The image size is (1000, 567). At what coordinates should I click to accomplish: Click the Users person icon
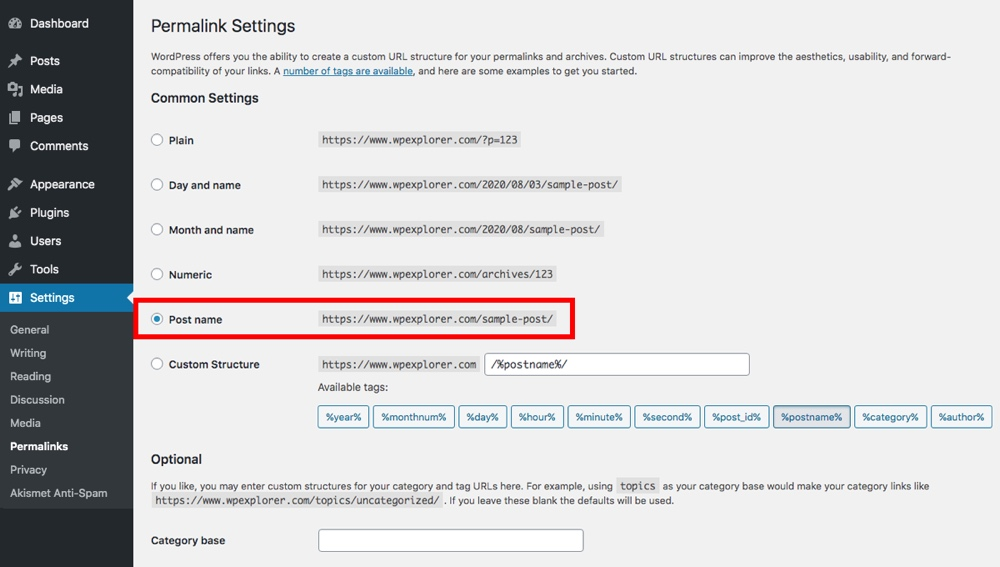click(x=15, y=241)
